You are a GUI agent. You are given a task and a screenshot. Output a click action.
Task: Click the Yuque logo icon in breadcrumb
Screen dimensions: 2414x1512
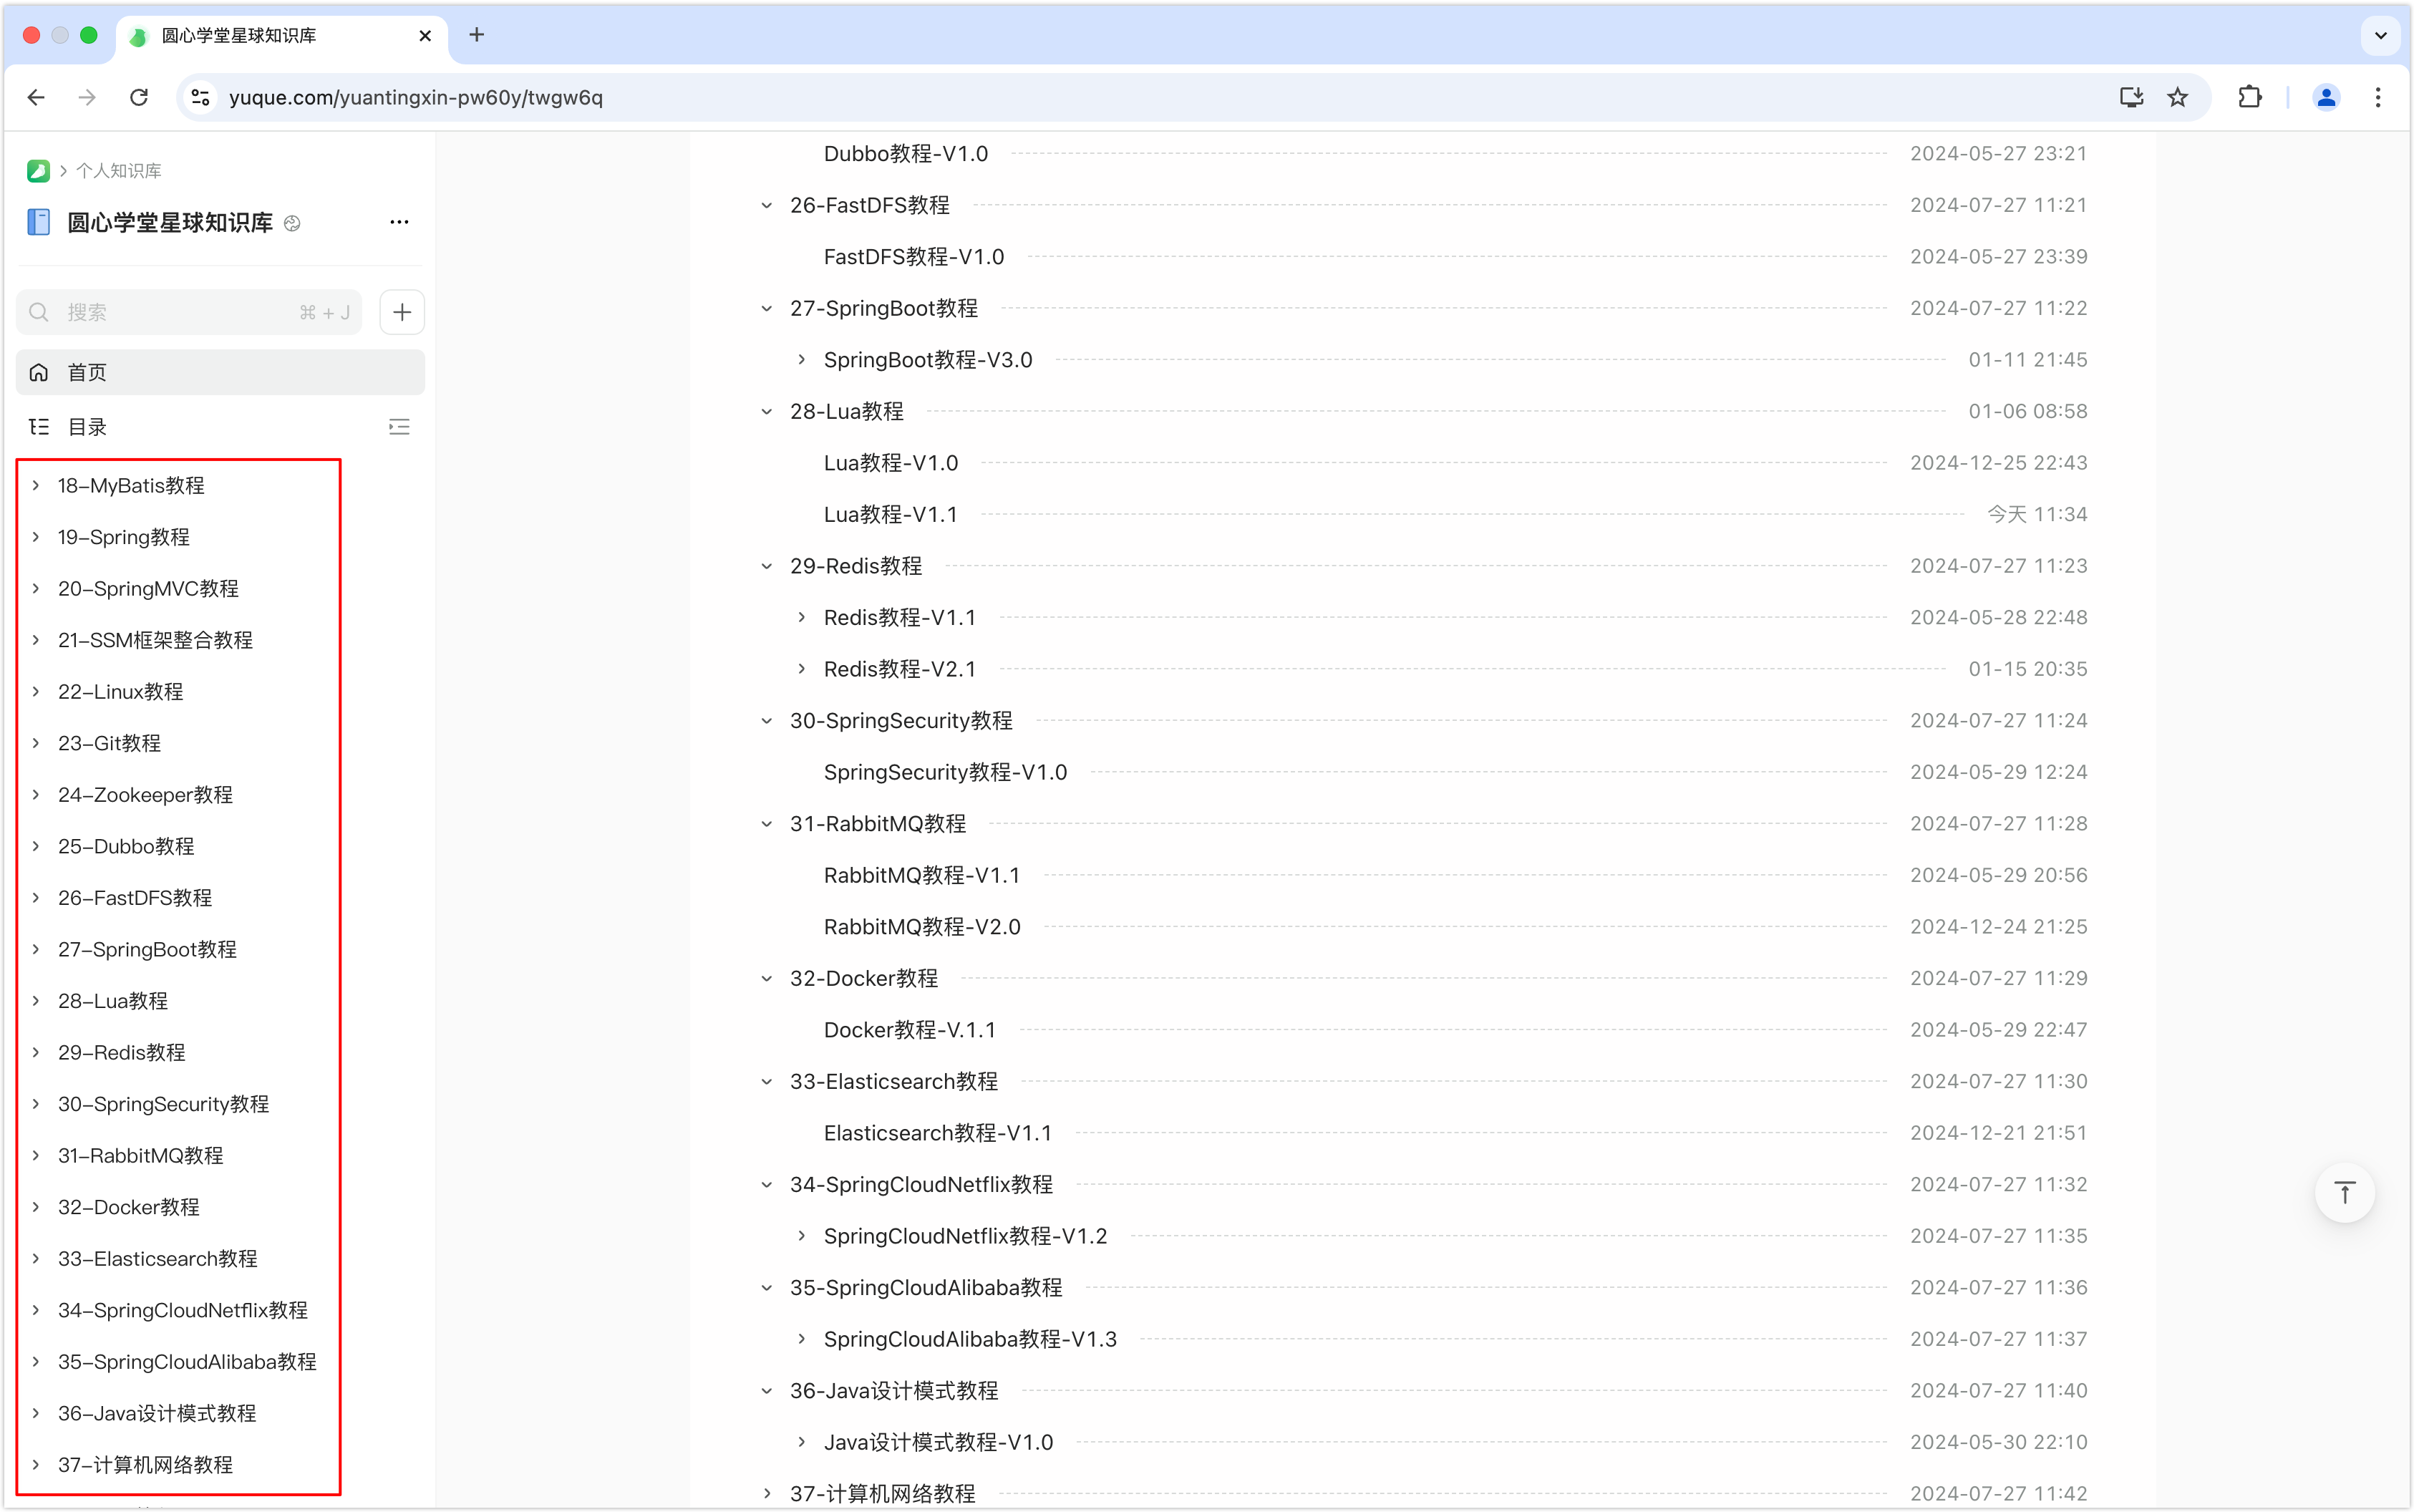(x=38, y=171)
